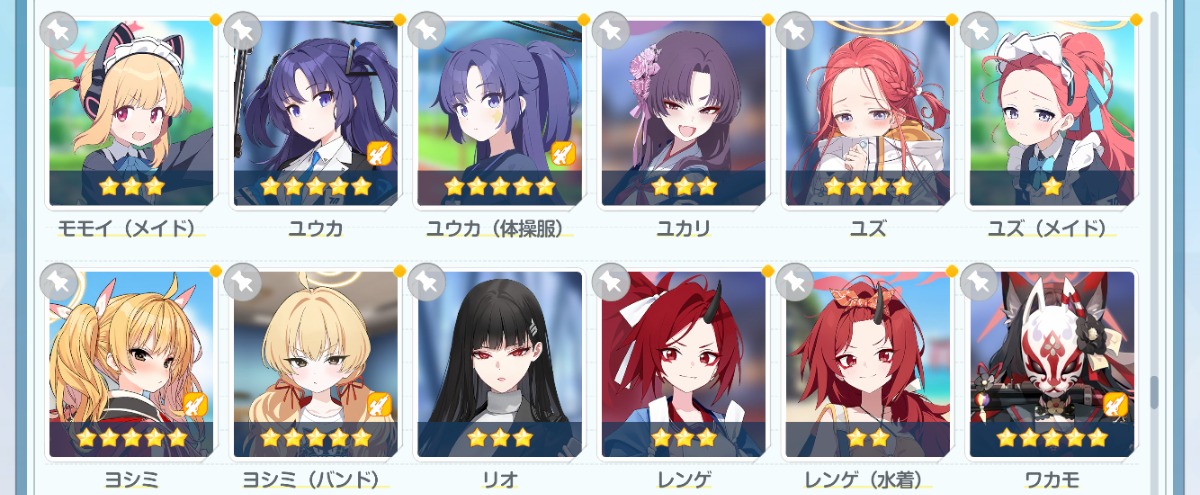Click the gold weapon badge on ヨシミ
This screenshot has width=1200, height=495.
(194, 405)
